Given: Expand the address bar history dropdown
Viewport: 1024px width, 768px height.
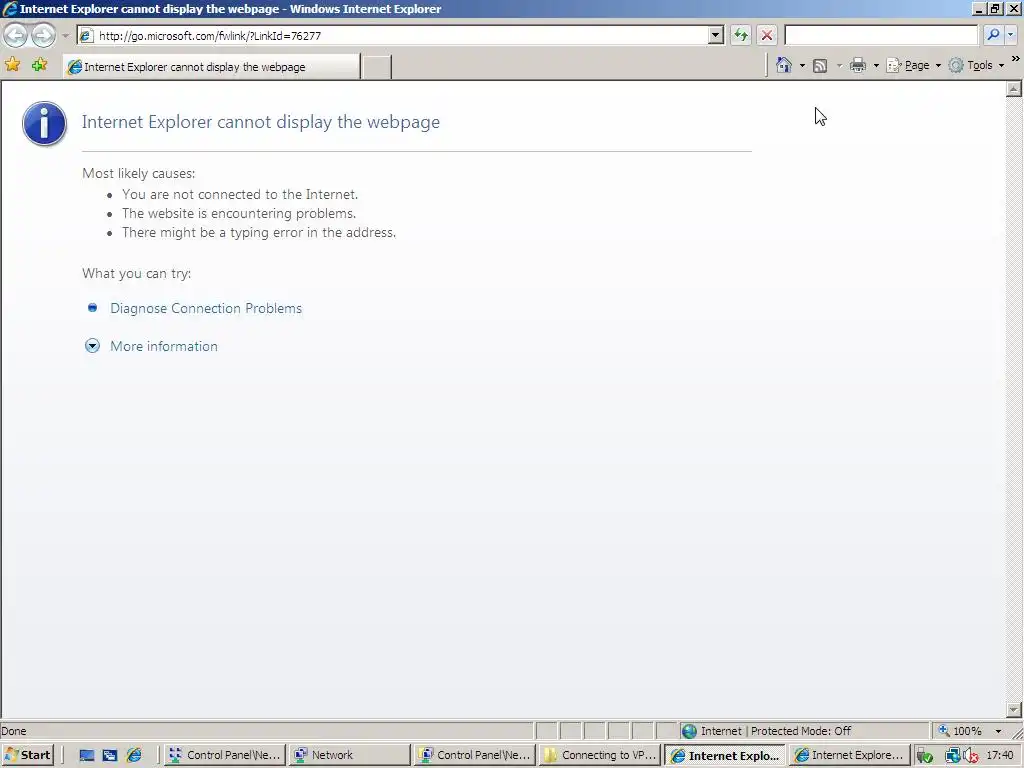Looking at the screenshot, I should point(716,35).
